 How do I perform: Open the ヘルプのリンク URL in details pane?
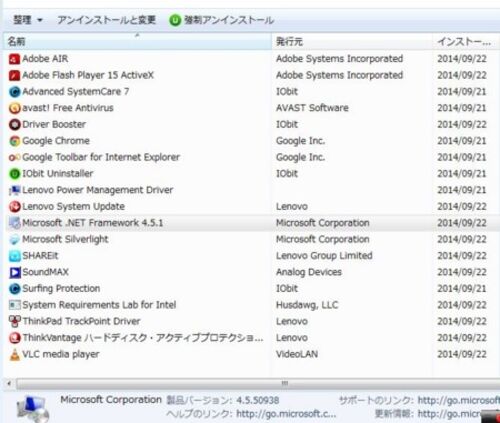click(x=286, y=414)
